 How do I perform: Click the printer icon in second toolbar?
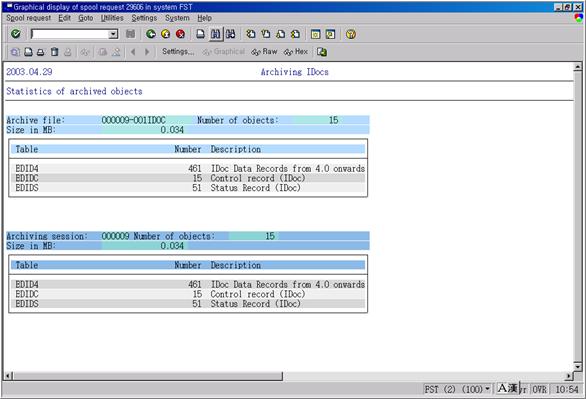(41, 52)
